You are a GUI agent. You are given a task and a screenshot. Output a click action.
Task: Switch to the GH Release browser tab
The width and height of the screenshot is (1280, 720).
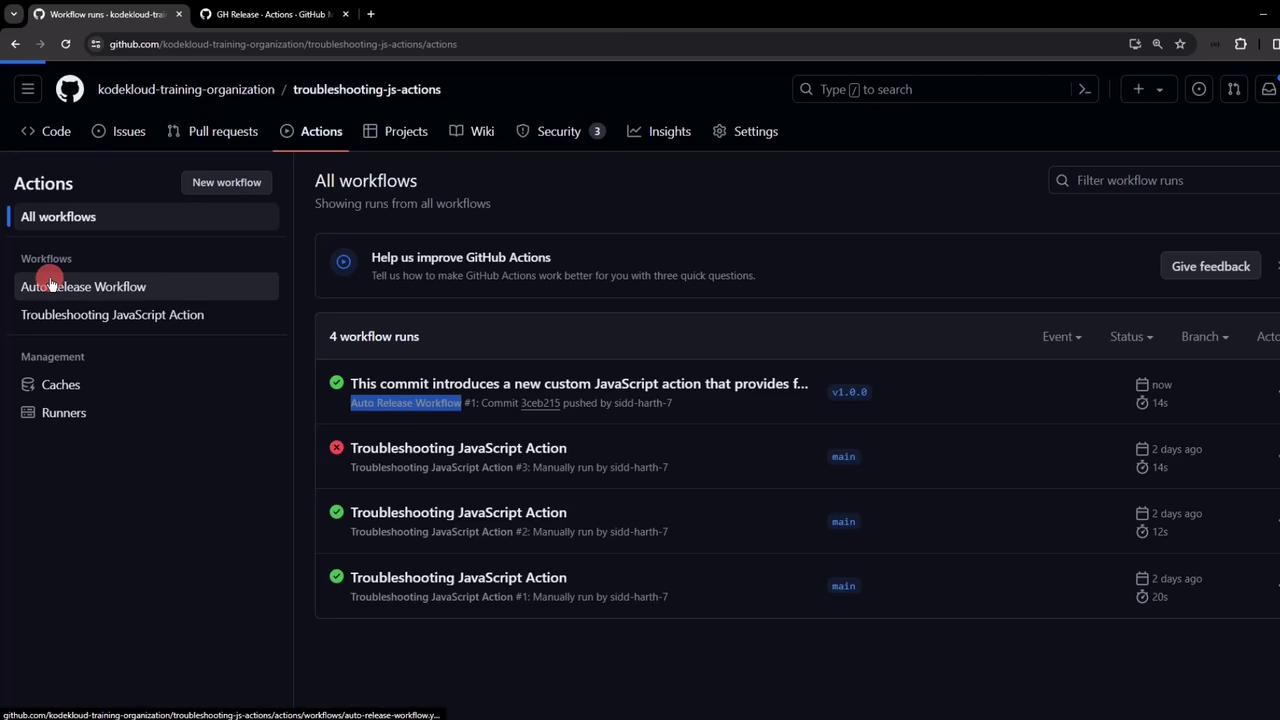(x=272, y=14)
